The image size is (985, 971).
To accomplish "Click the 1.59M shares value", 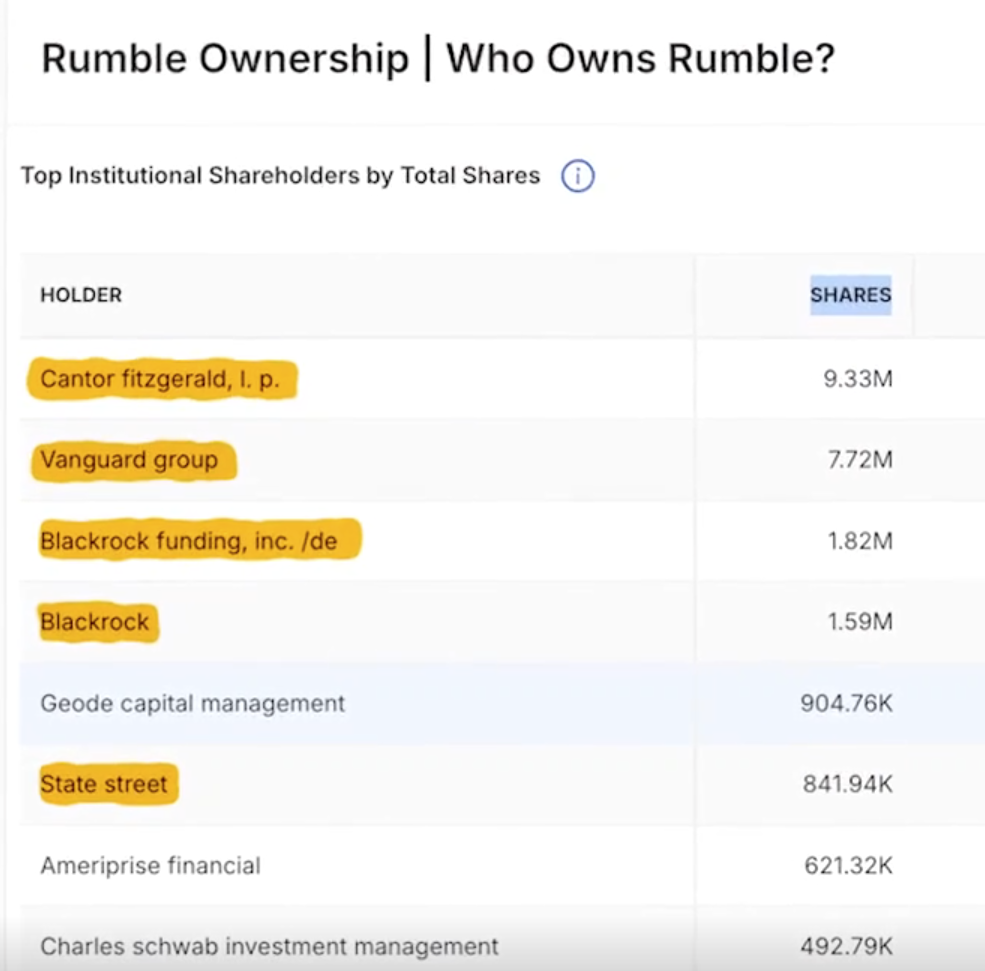I will click(859, 622).
